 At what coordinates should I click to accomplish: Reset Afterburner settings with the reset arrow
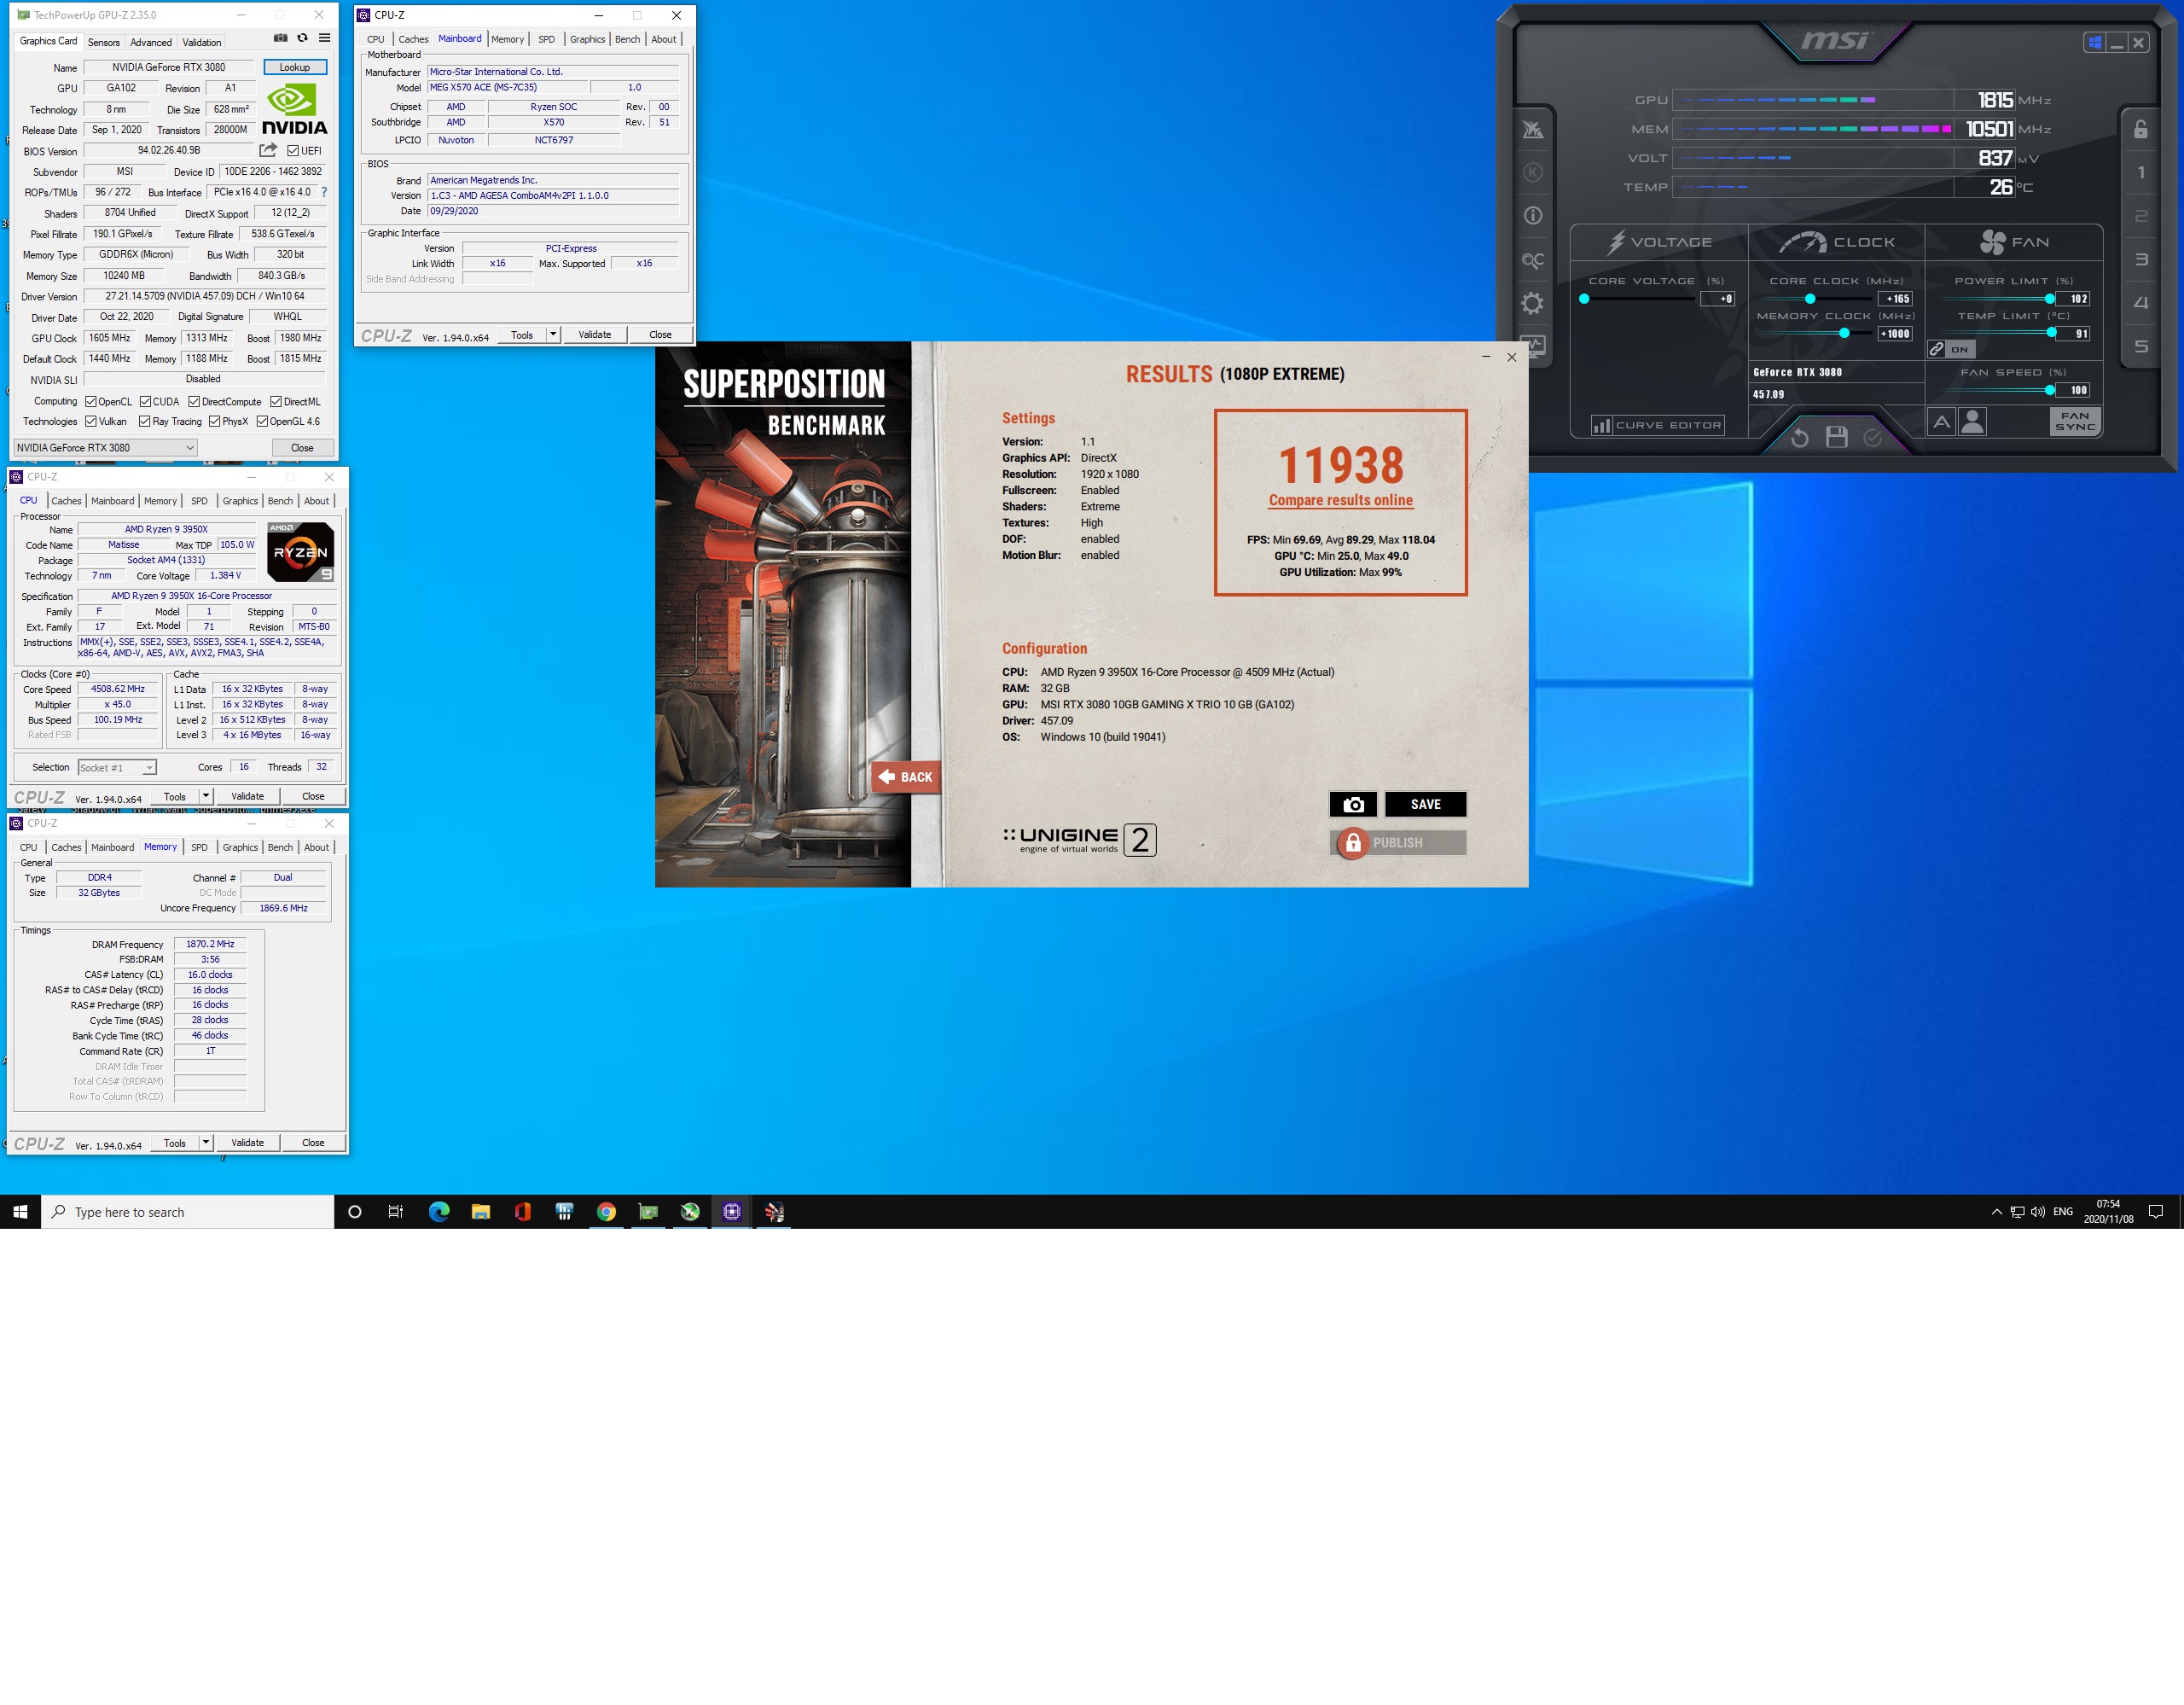[x=1800, y=437]
